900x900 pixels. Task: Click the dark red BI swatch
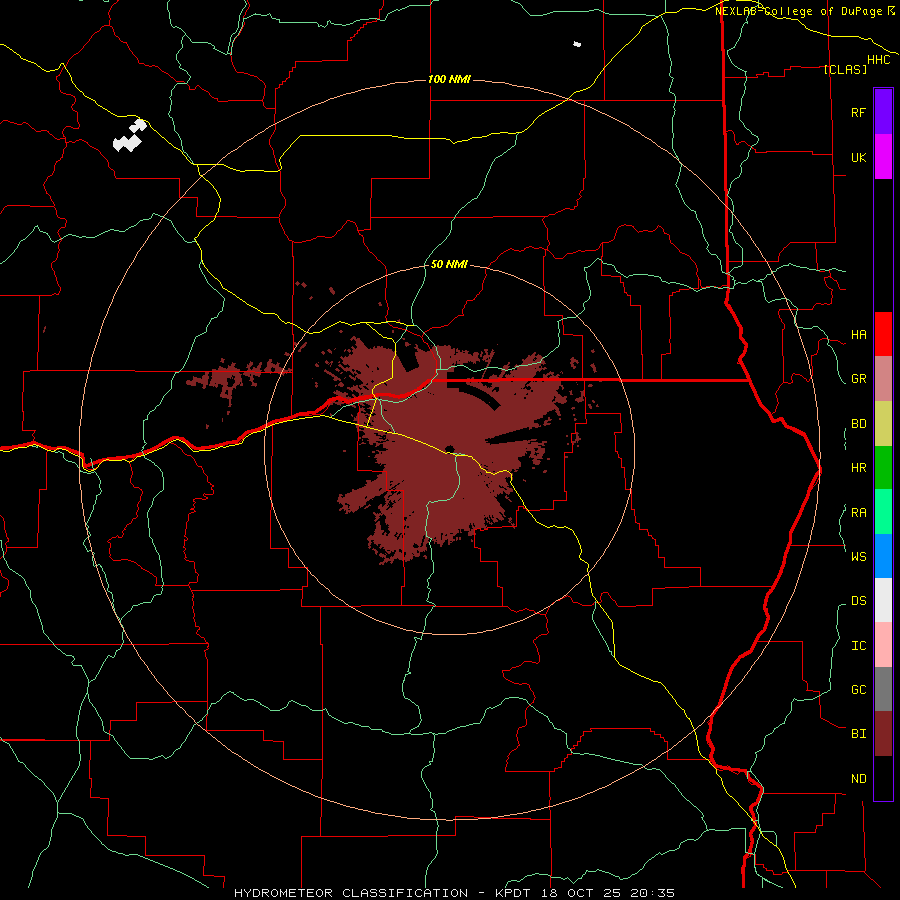(883, 734)
